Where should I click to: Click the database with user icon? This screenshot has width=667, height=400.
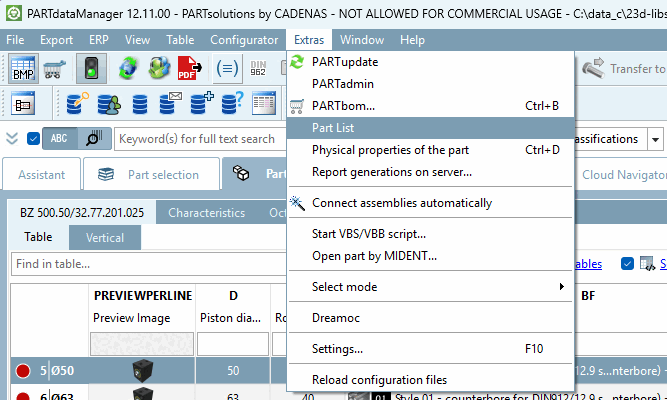tap(109, 103)
